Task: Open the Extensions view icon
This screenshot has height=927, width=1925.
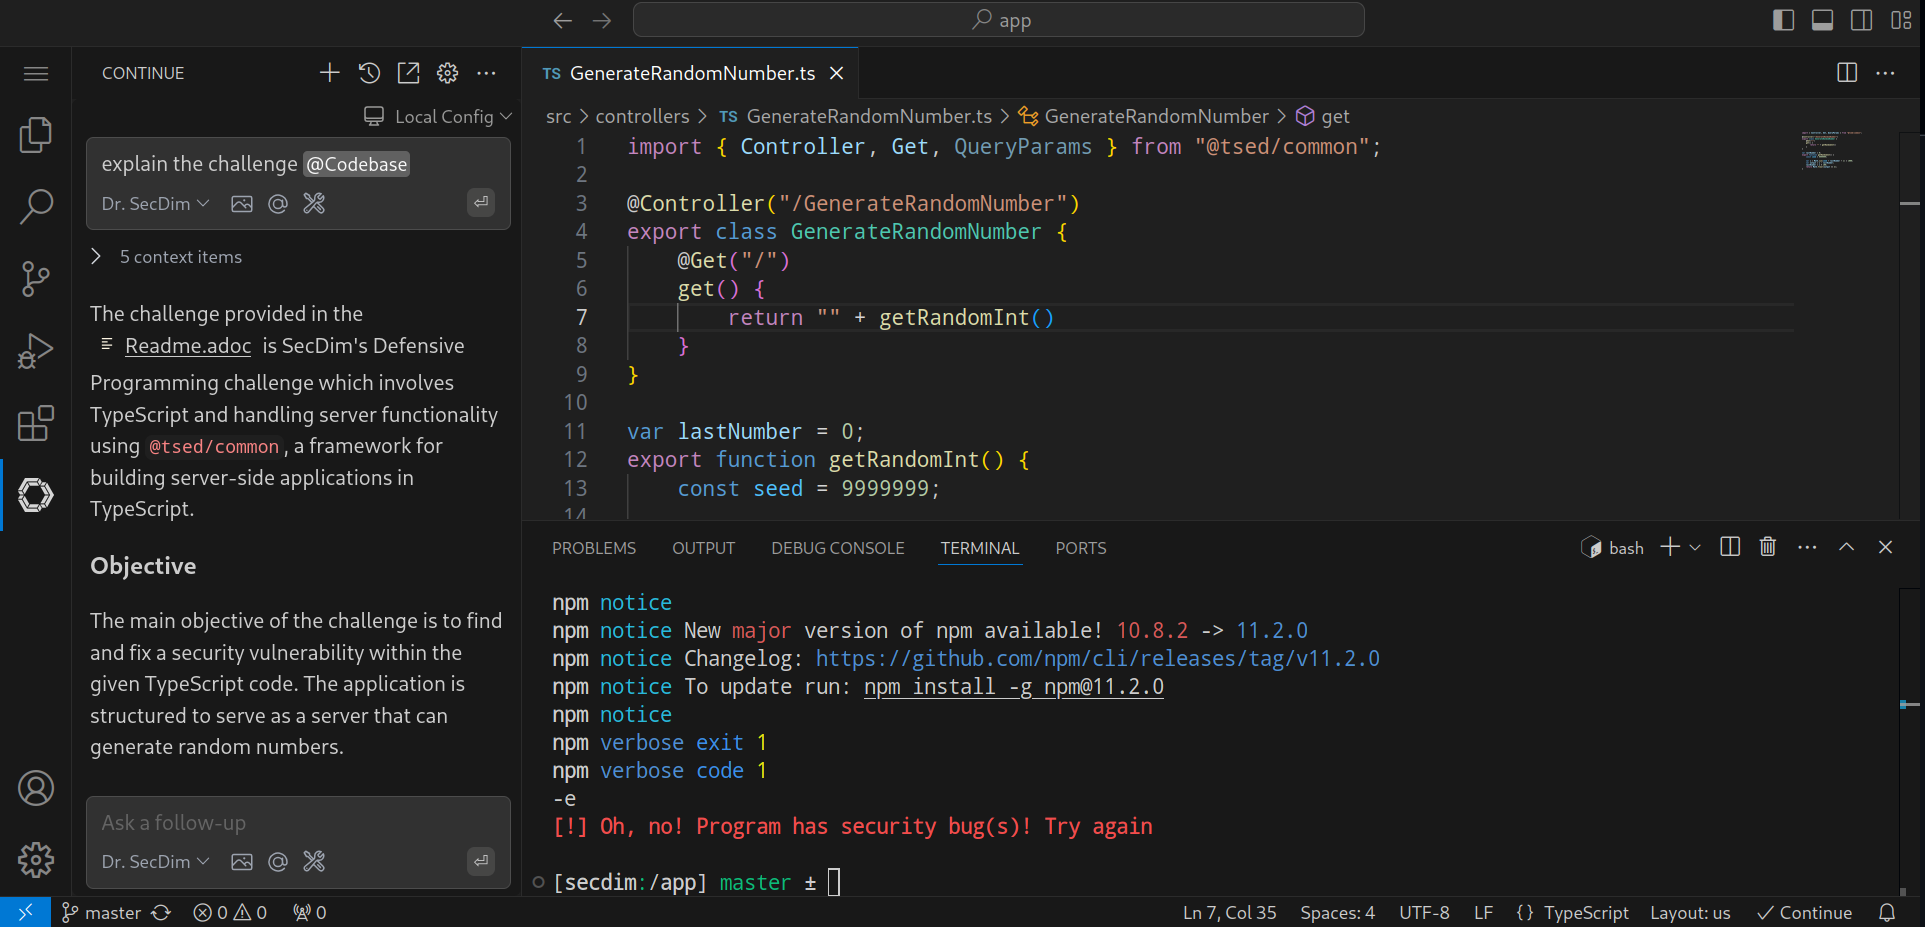Action: tap(35, 423)
